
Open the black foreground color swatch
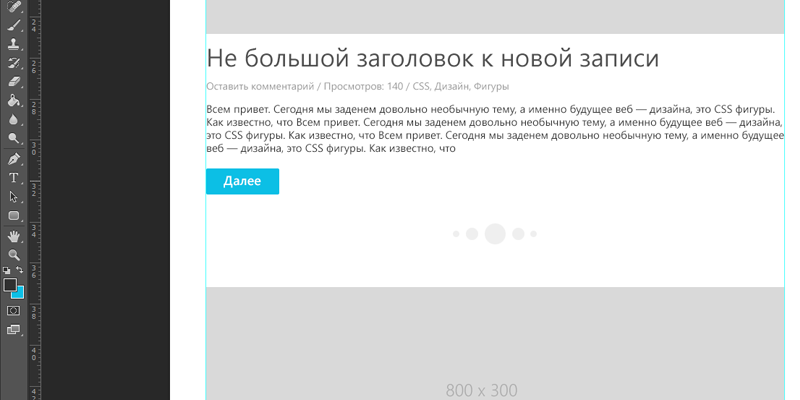pyautogui.click(x=10, y=285)
